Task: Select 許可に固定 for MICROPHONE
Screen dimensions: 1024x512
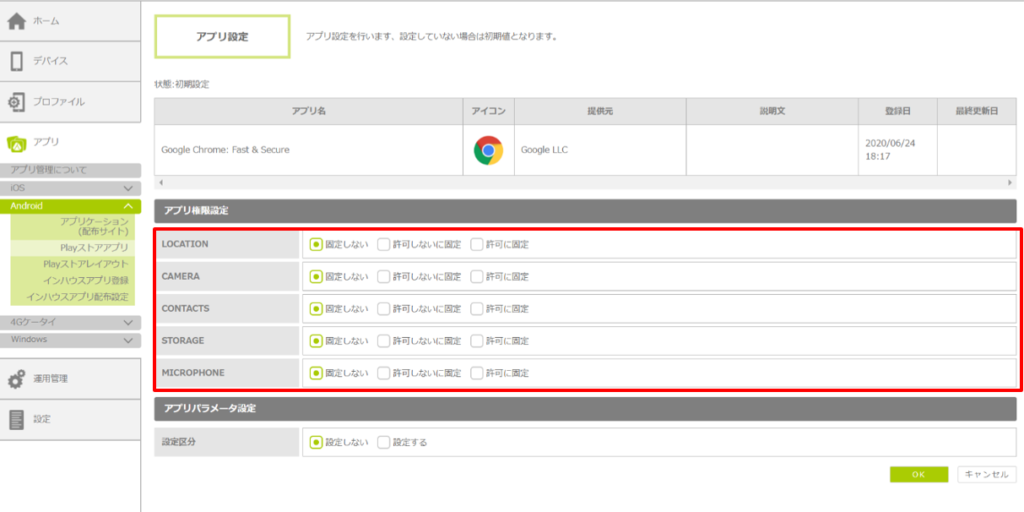Action: click(477, 373)
